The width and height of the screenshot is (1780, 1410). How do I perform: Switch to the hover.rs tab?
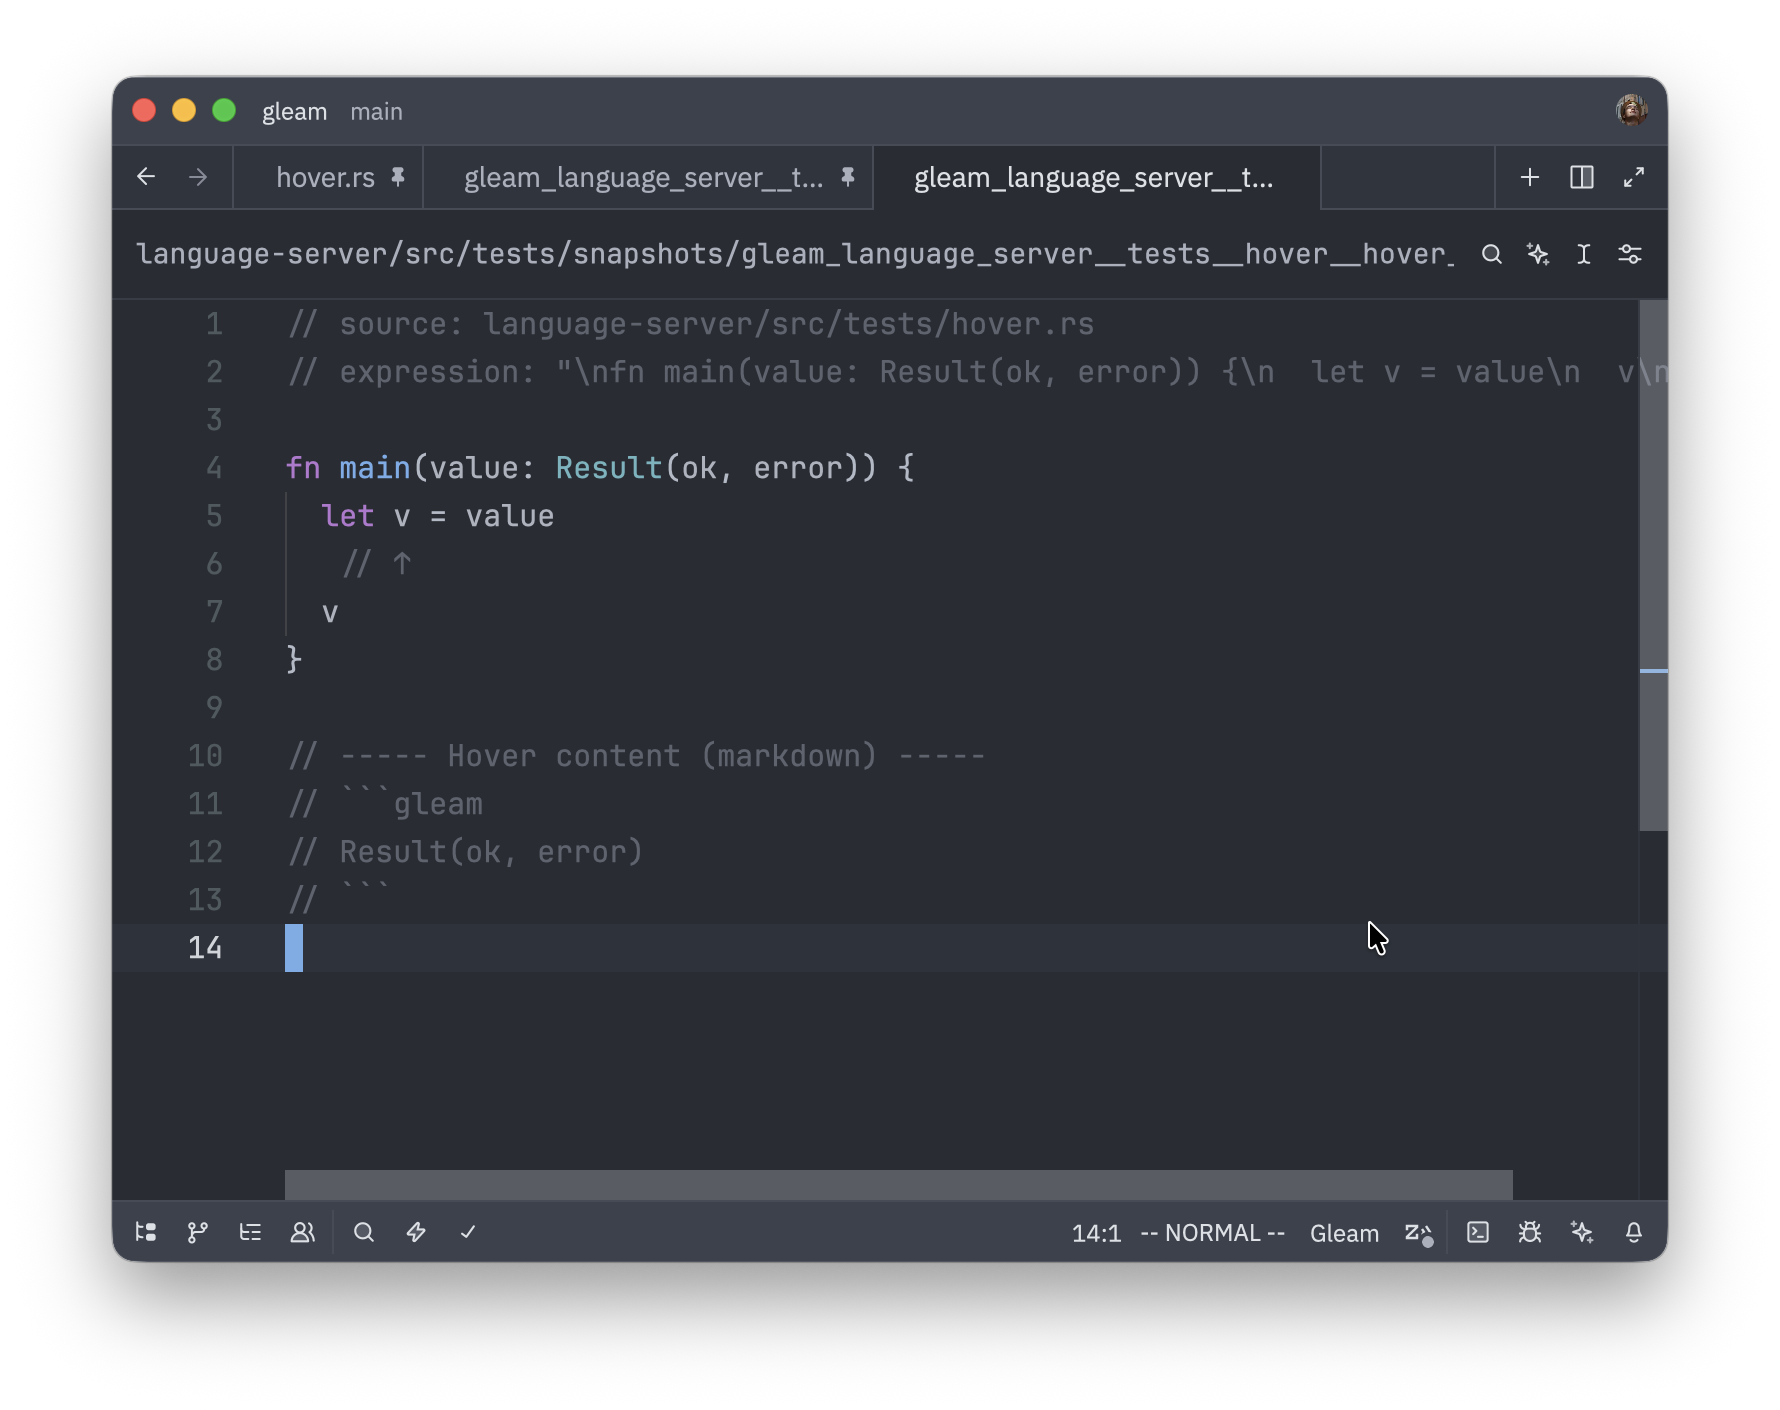tap(325, 178)
